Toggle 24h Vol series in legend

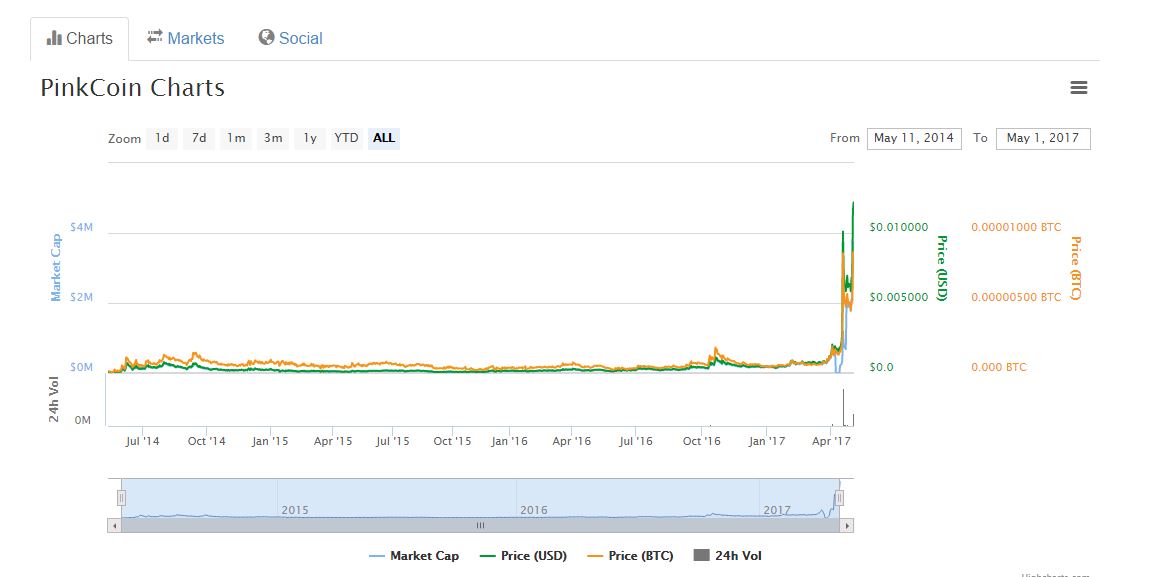(x=727, y=556)
